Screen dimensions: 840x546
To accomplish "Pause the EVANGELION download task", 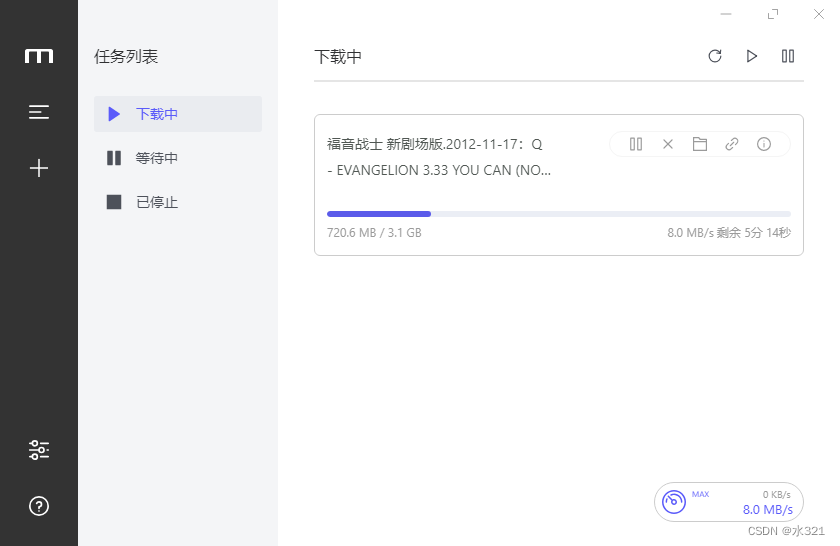I will pos(636,144).
